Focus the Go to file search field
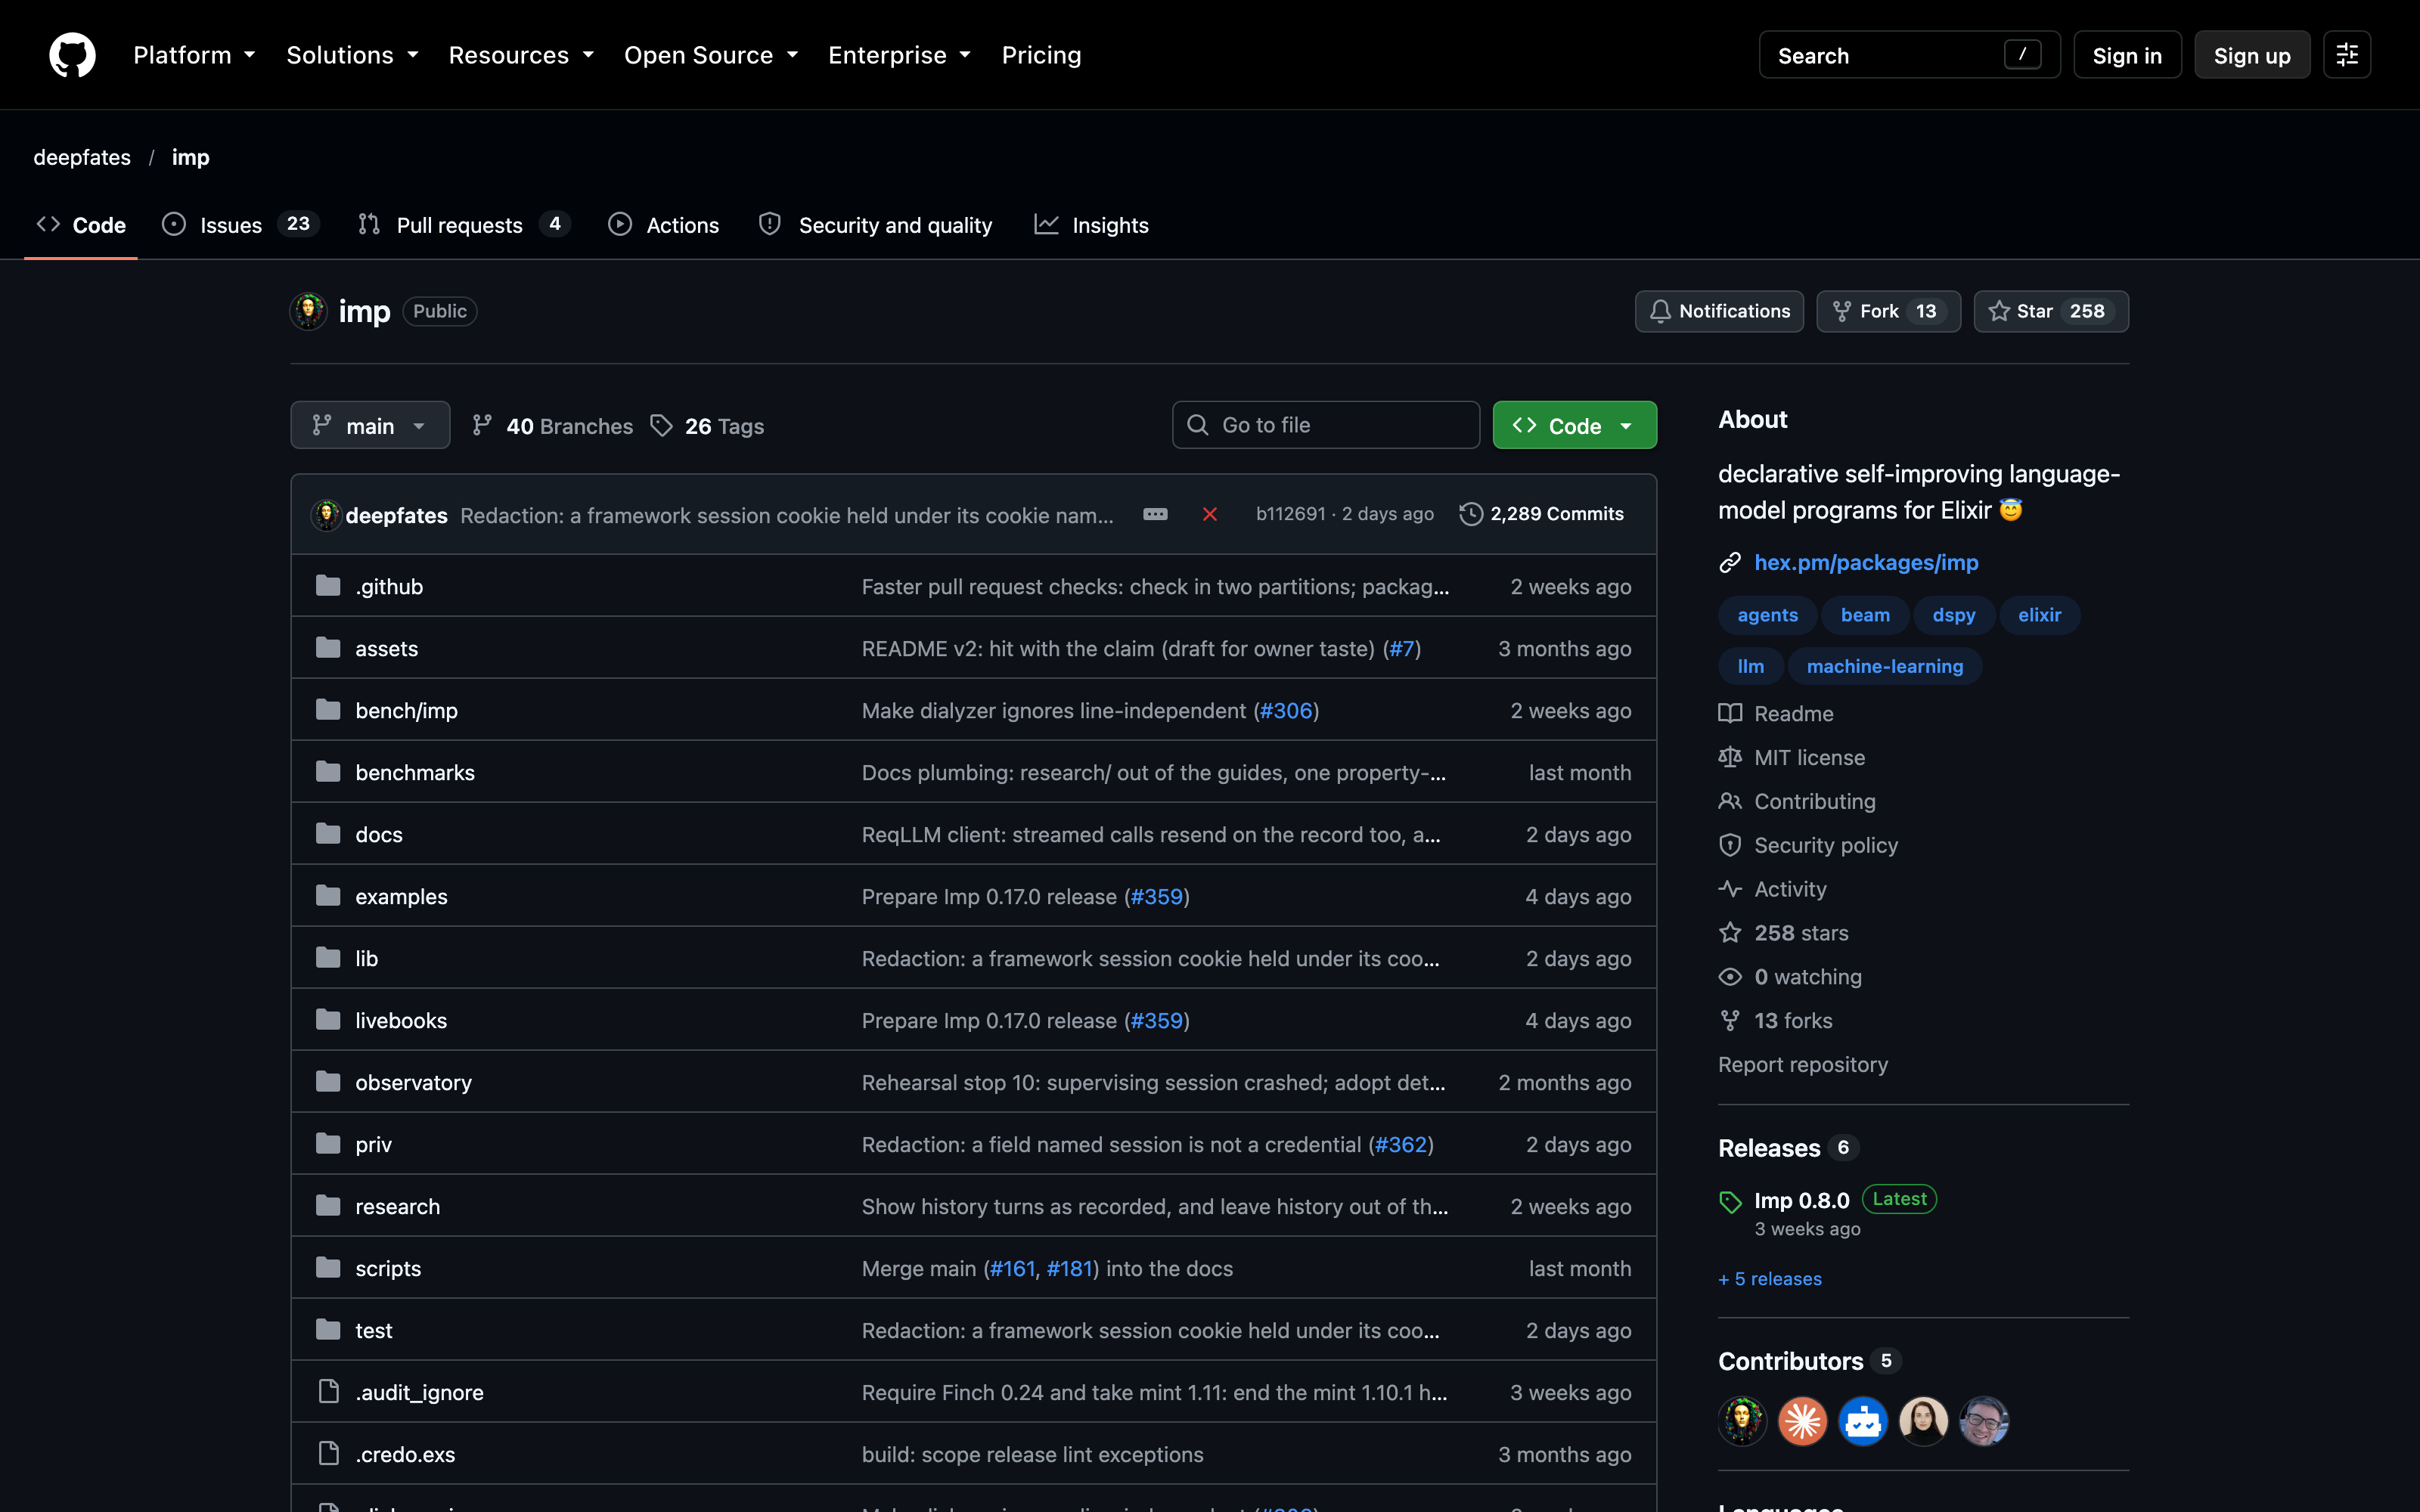2420x1512 pixels. pyautogui.click(x=1325, y=425)
